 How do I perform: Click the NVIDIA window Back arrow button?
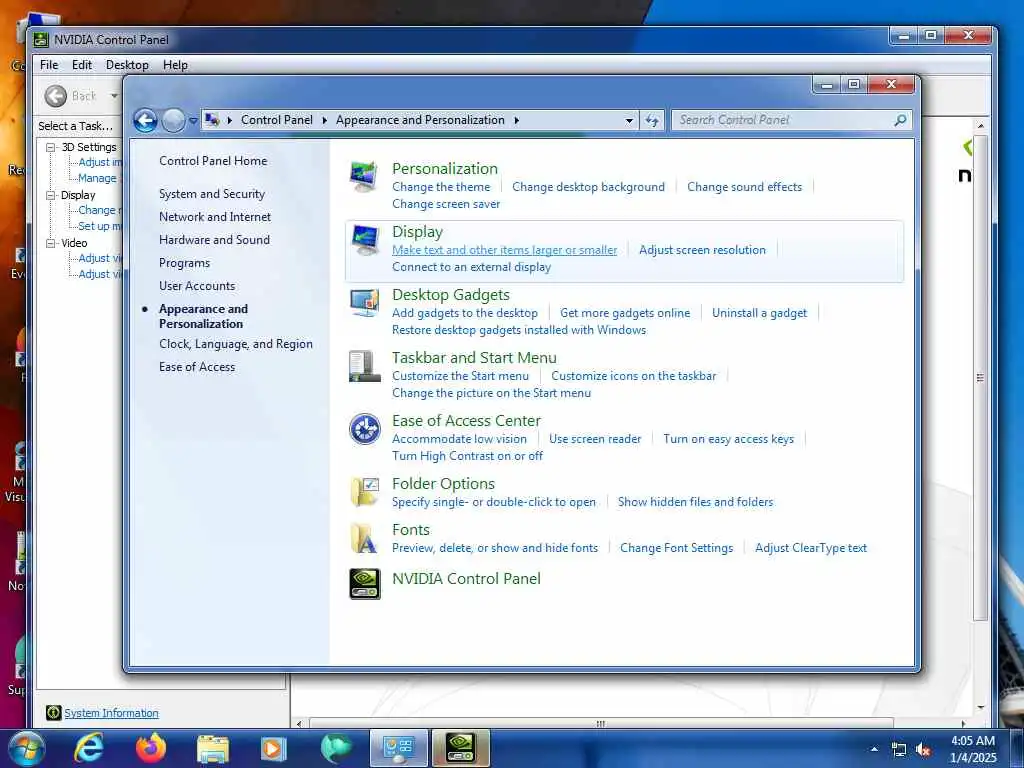point(56,96)
